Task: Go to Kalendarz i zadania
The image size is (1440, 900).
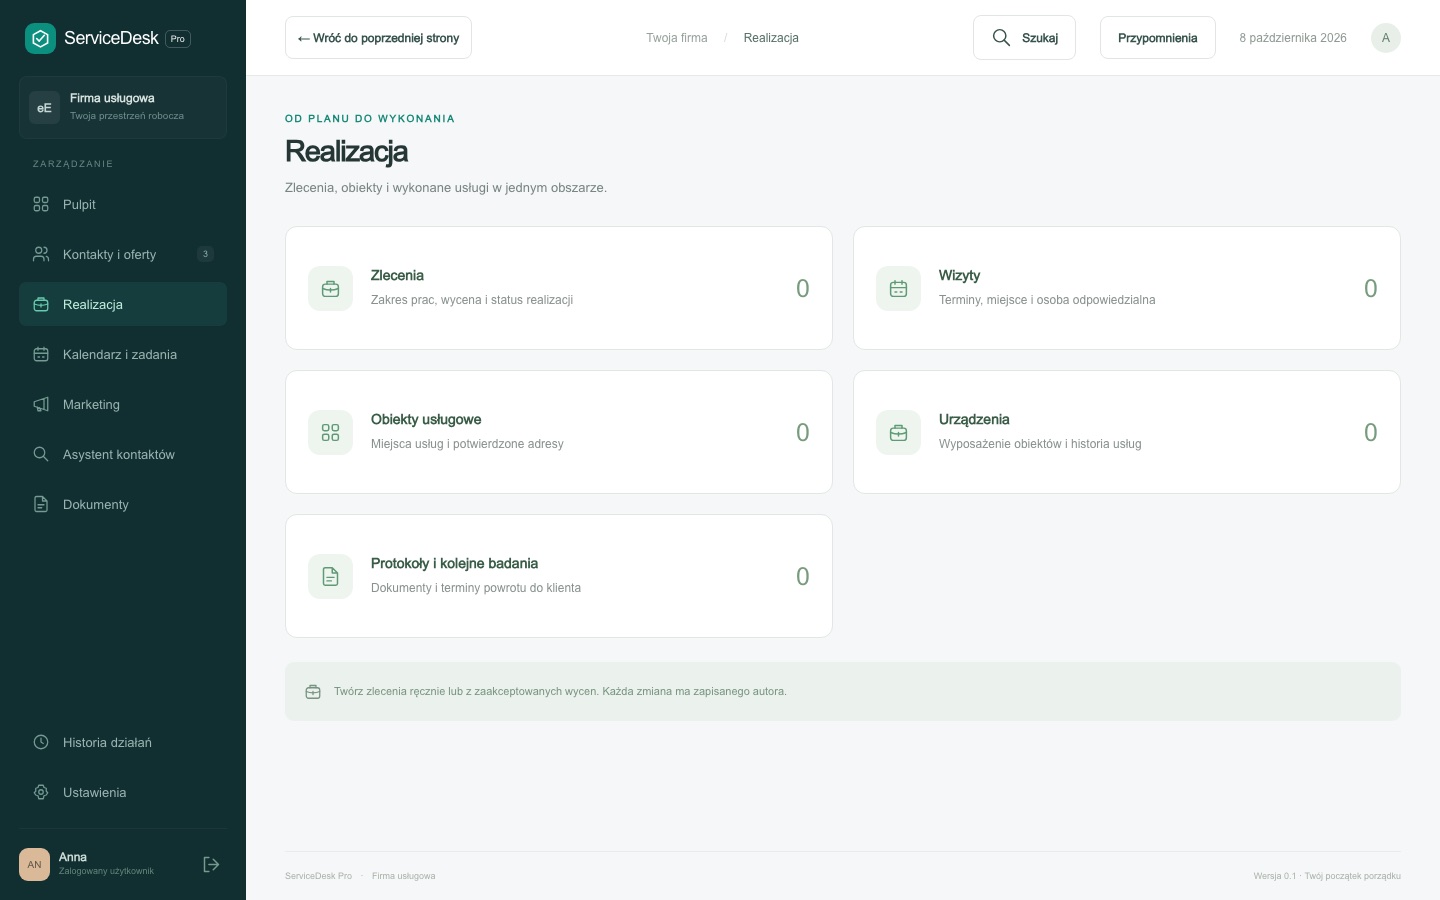Action: click(x=123, y=354)
